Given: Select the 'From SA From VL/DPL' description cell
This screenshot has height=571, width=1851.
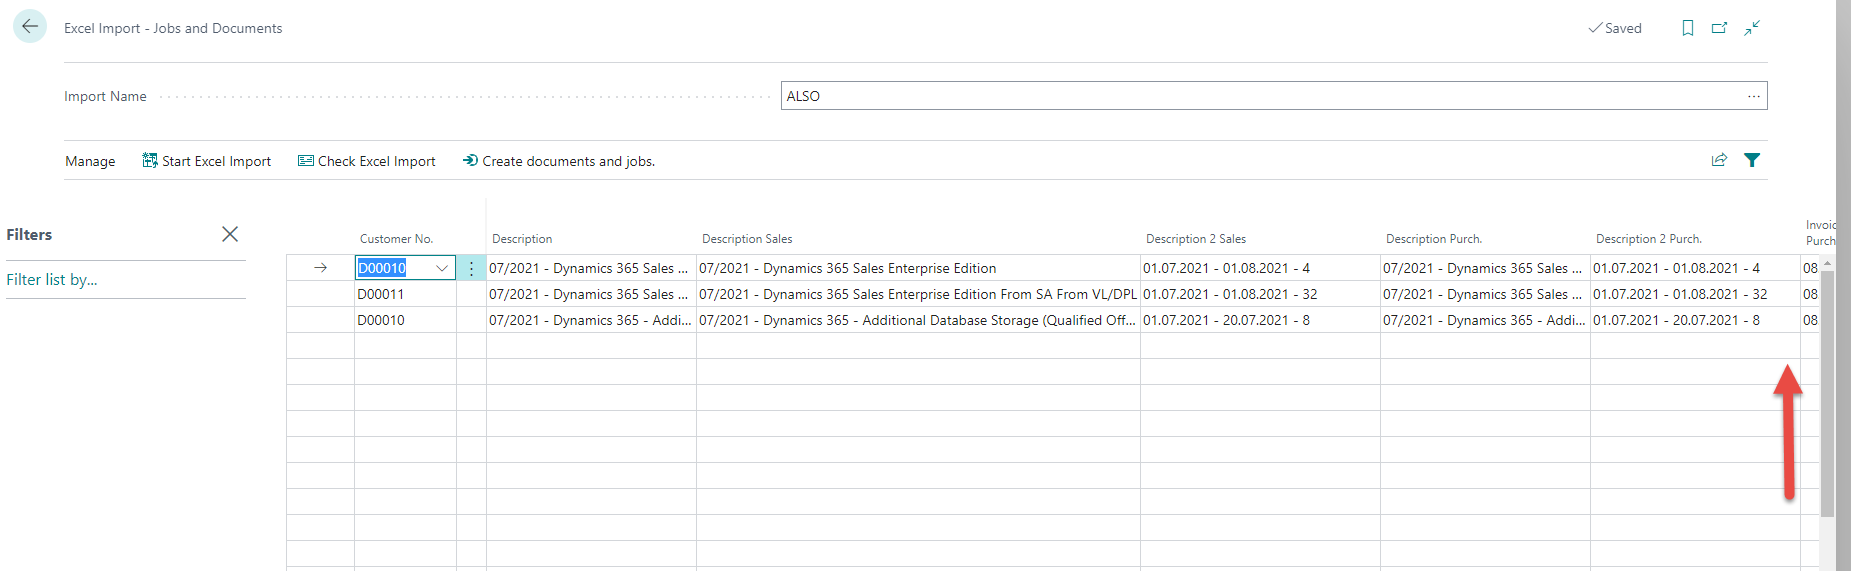Looking at the screenshot, I should click(918, 294).
